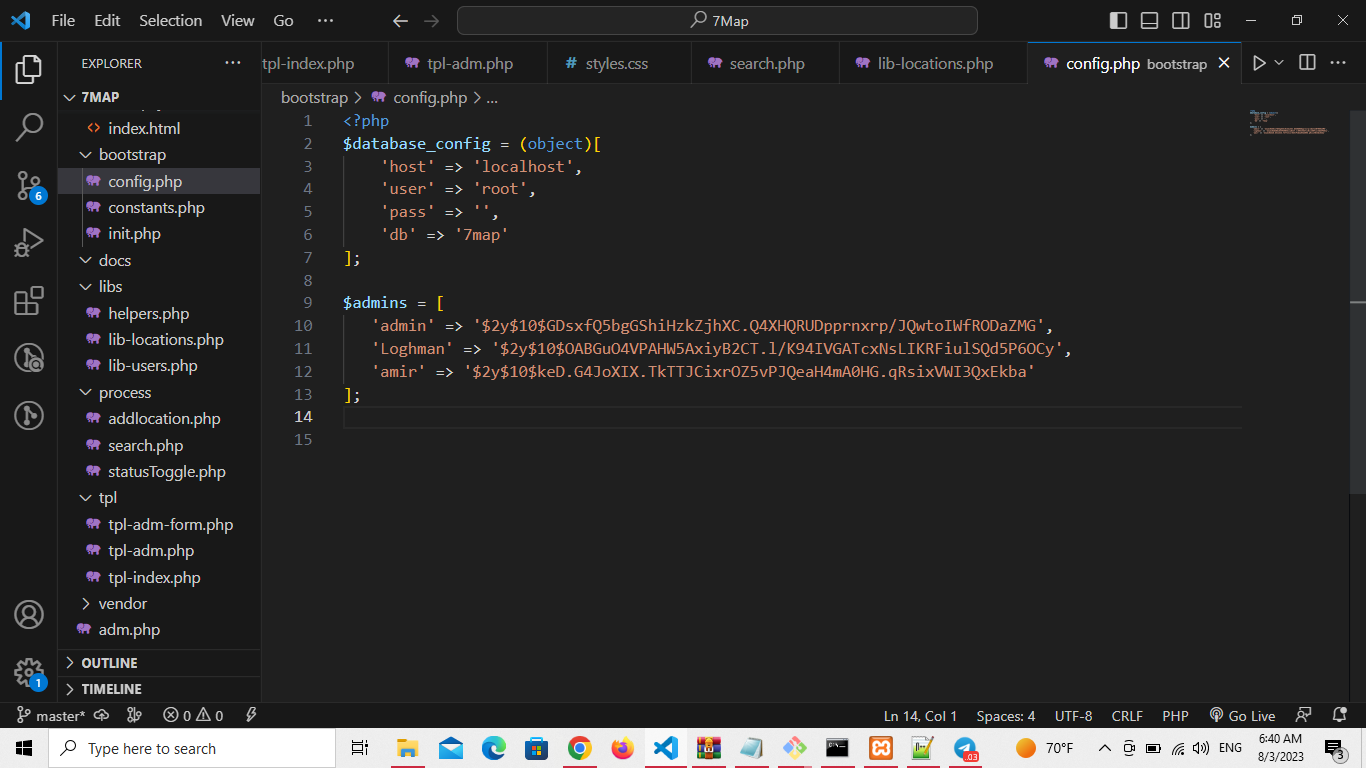Open the Manage gear icon

pyautogui.click(x=29, y=672)
